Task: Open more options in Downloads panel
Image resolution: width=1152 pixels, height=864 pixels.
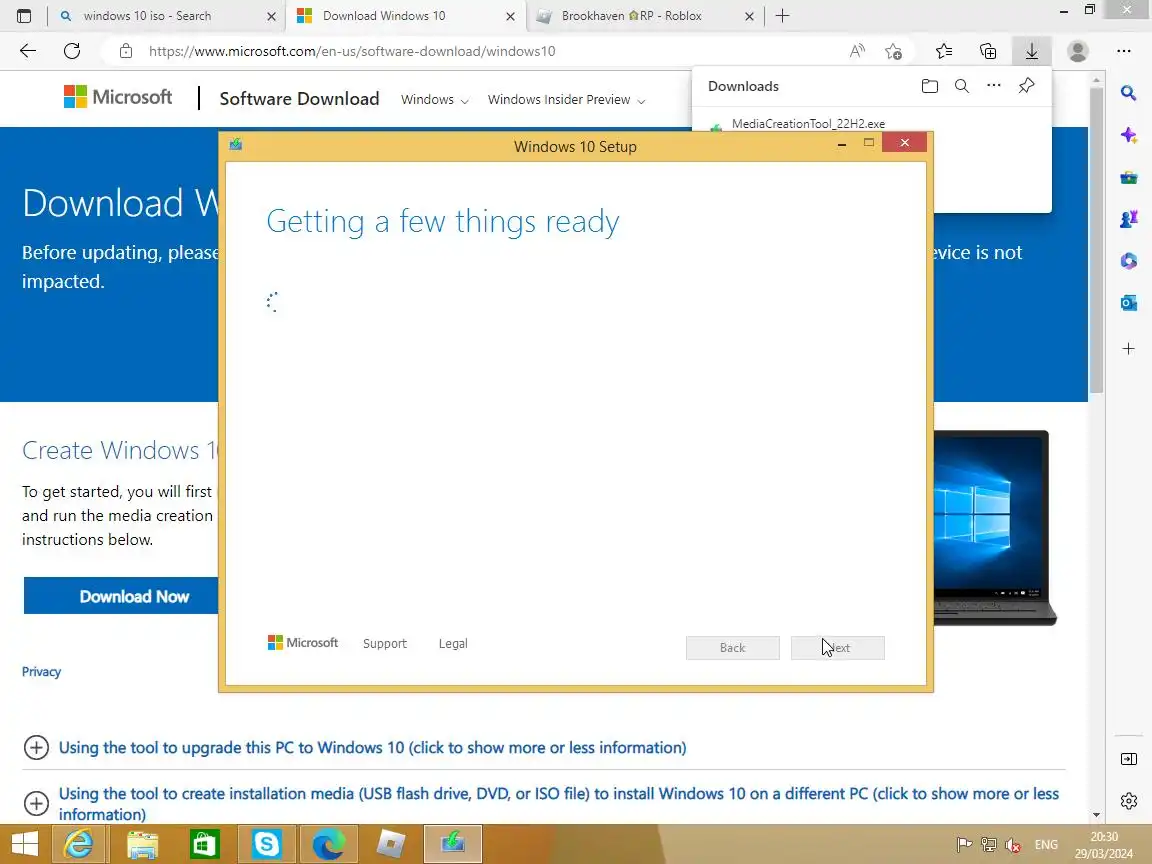Action: (x=994, y=85)
